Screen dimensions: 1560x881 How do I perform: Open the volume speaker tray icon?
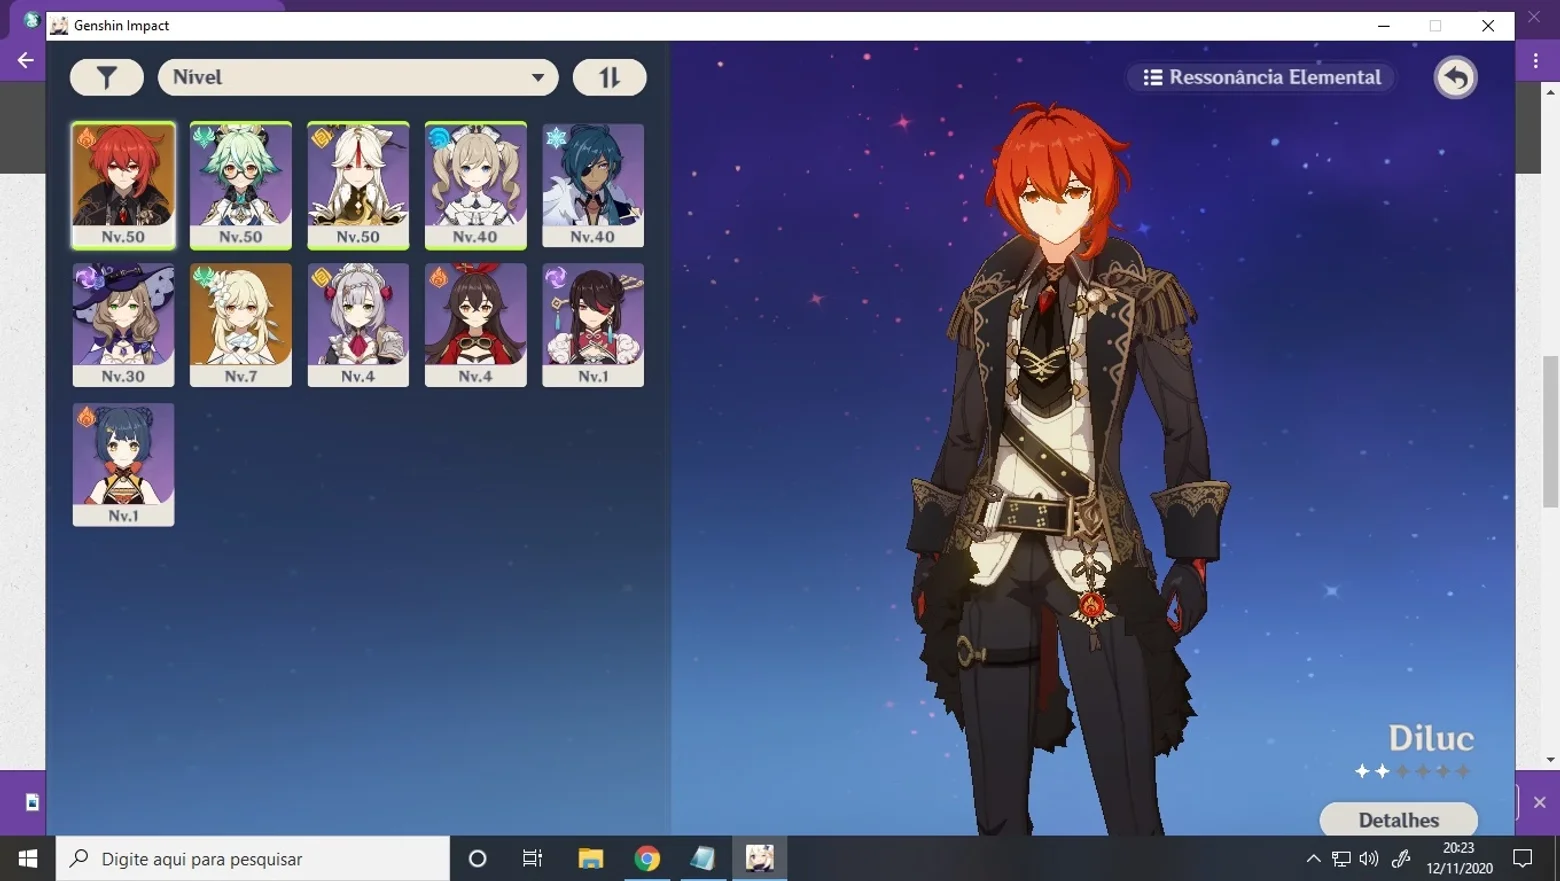1369,858
